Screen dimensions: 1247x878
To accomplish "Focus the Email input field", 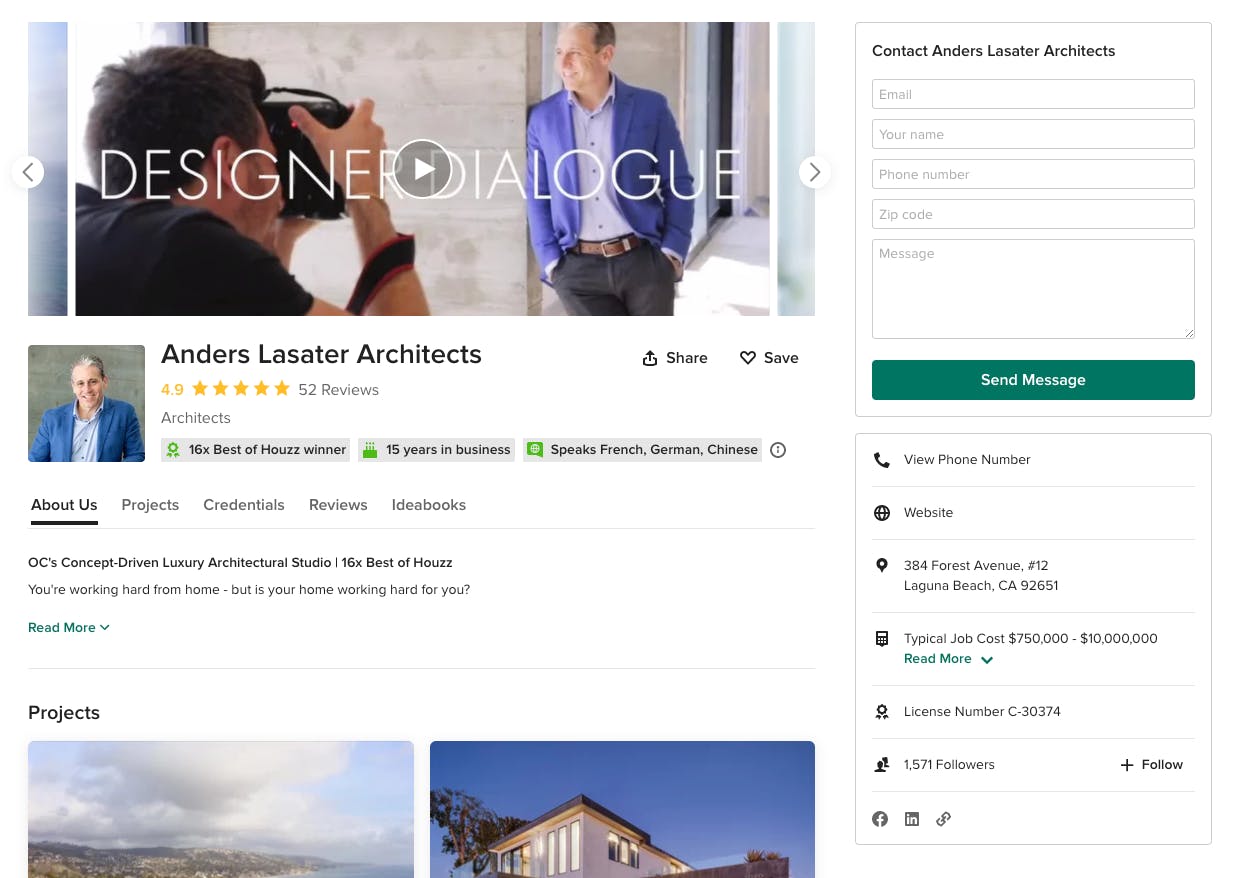I will coord(1033,94).
